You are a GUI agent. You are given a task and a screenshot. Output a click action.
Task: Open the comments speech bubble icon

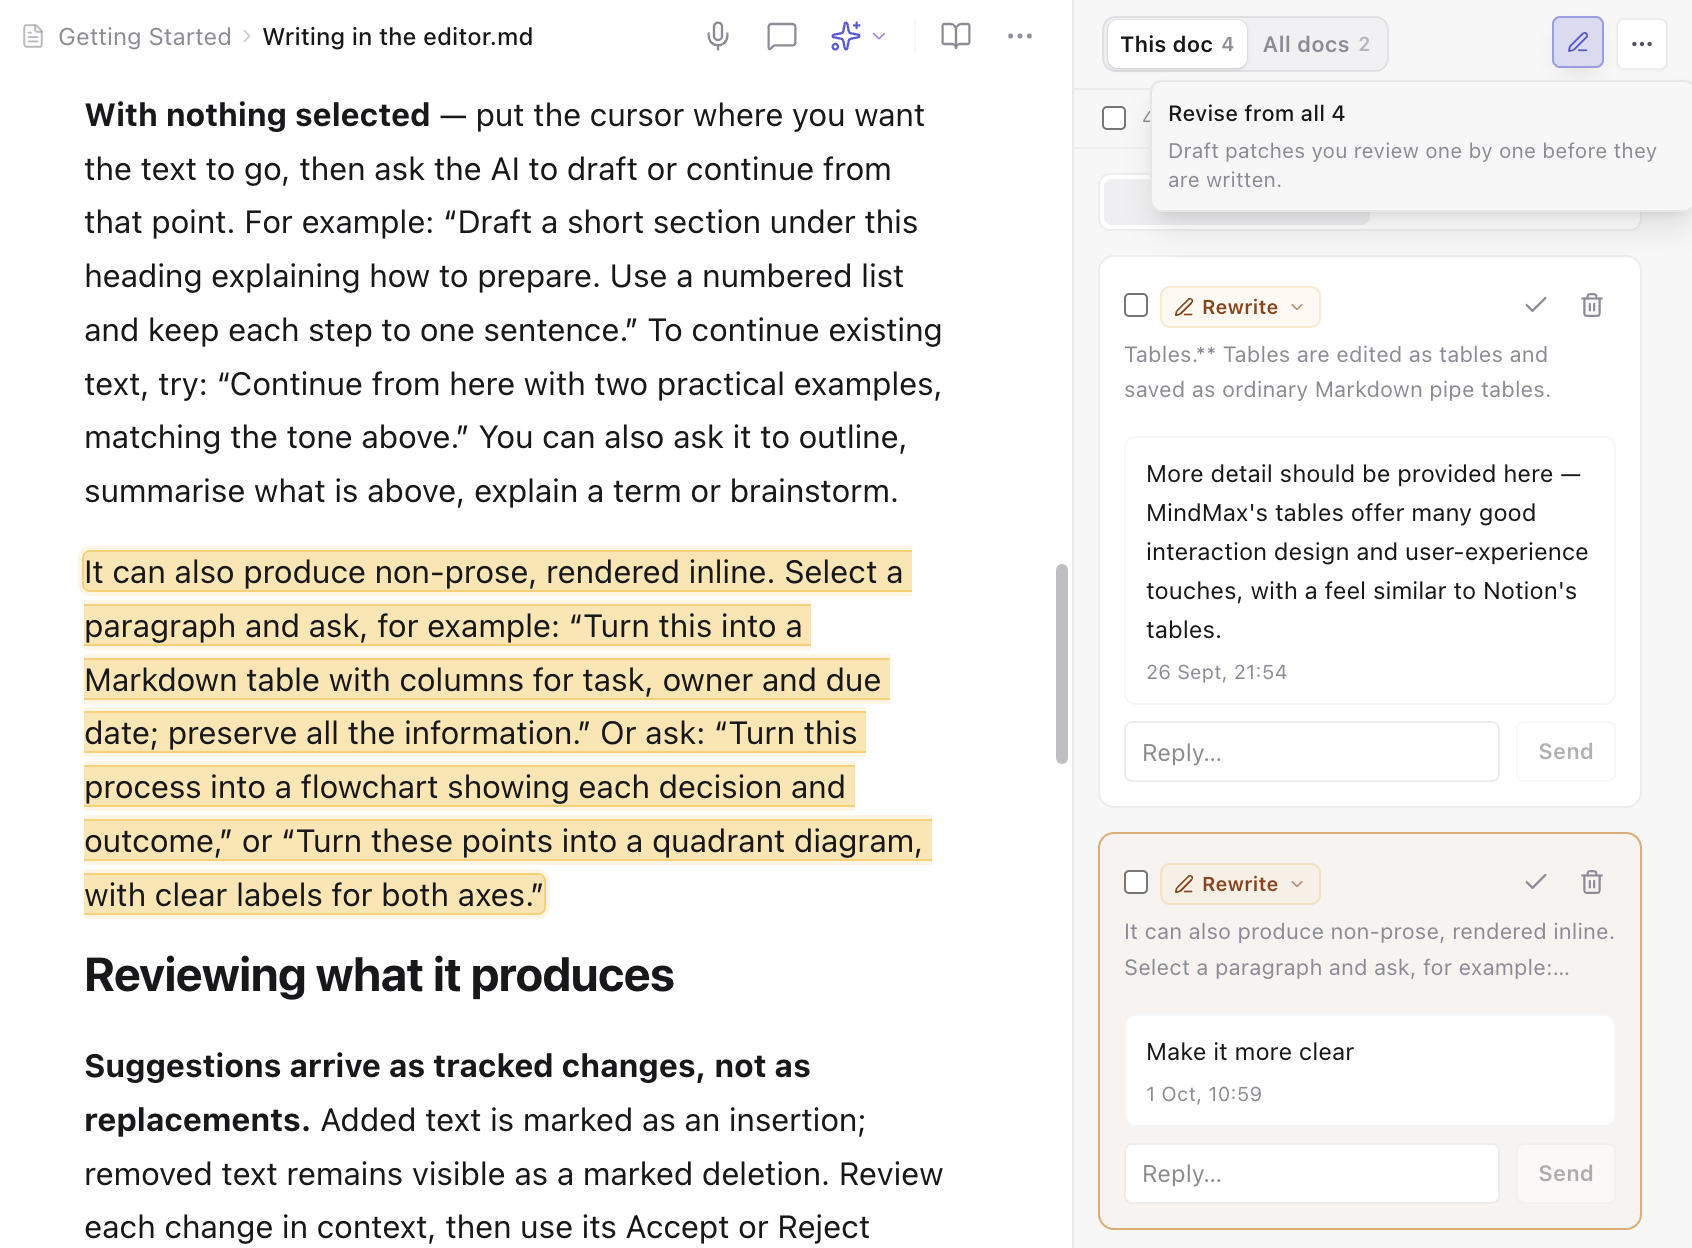pyautogui.click(x=781, y=37)
